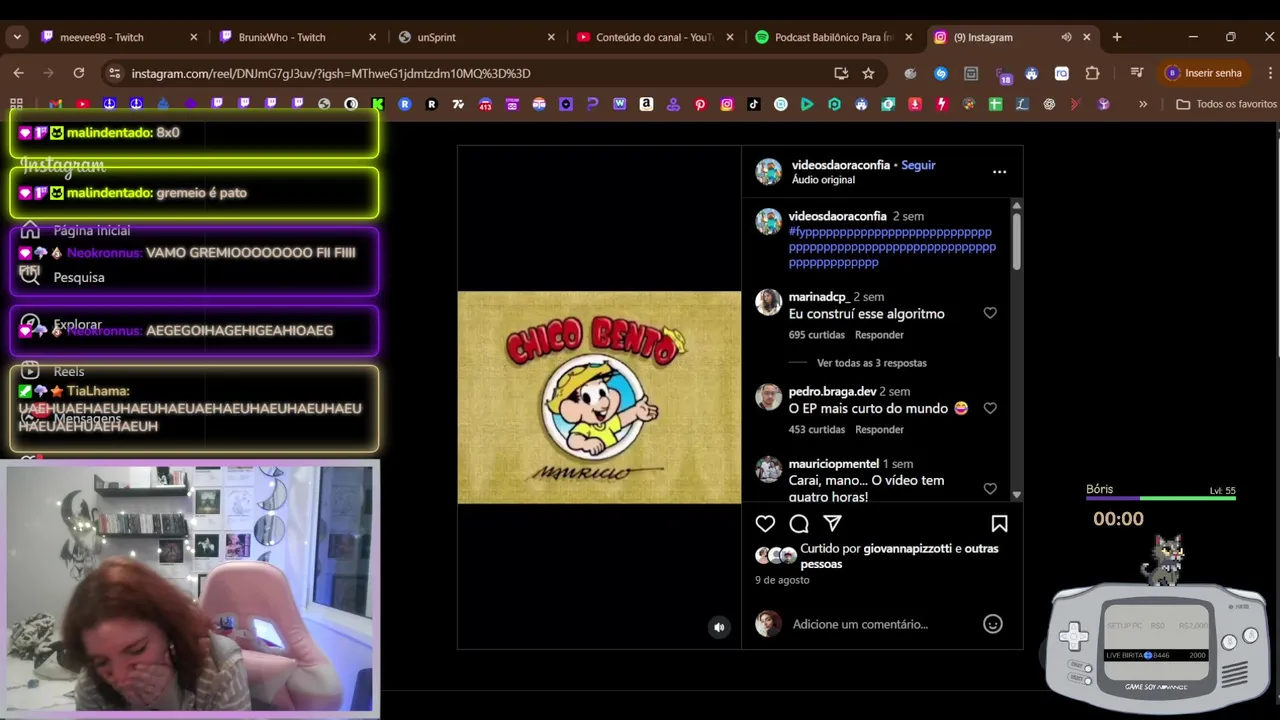Open Página inicial in Instagram sidebar
This screenshot has width=1280, height=720.
tap(76, 230)
